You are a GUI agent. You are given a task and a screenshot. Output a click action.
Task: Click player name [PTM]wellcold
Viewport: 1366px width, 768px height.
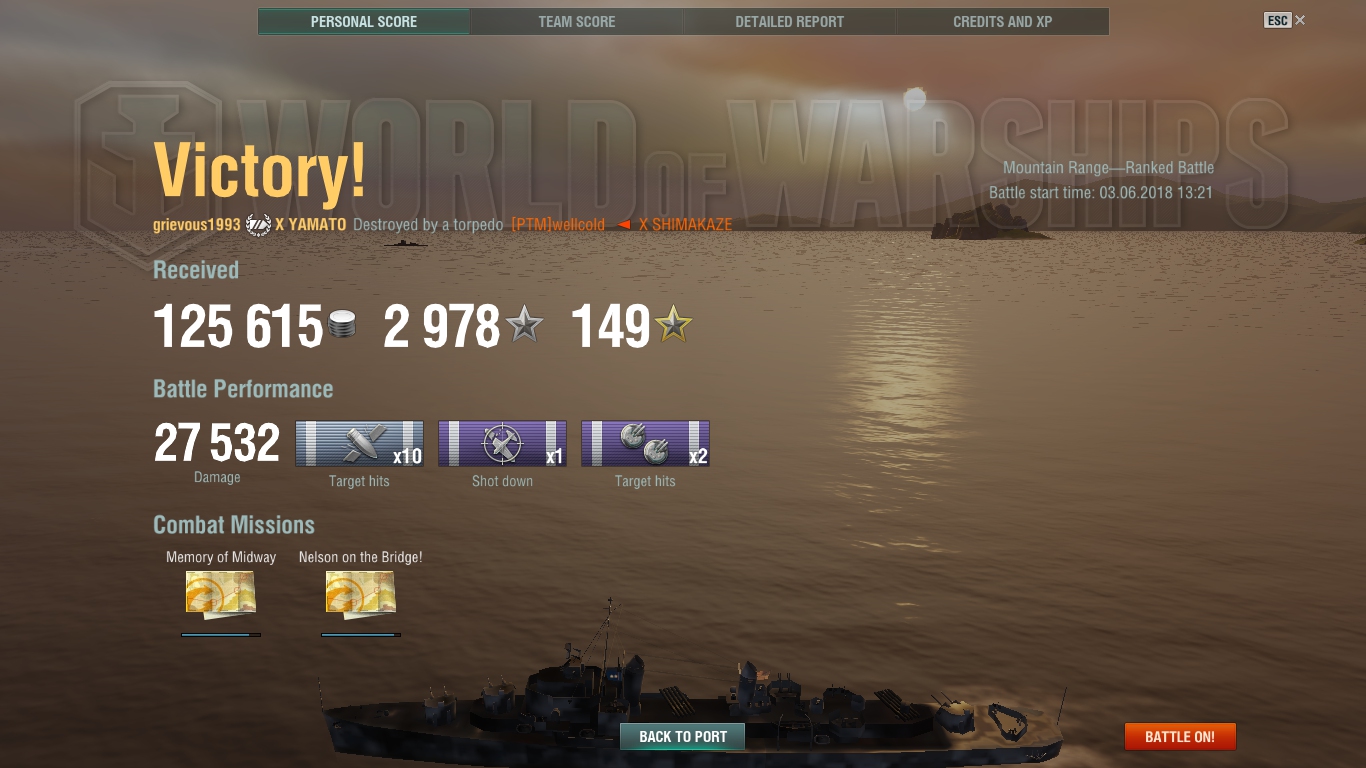[558, 225]
